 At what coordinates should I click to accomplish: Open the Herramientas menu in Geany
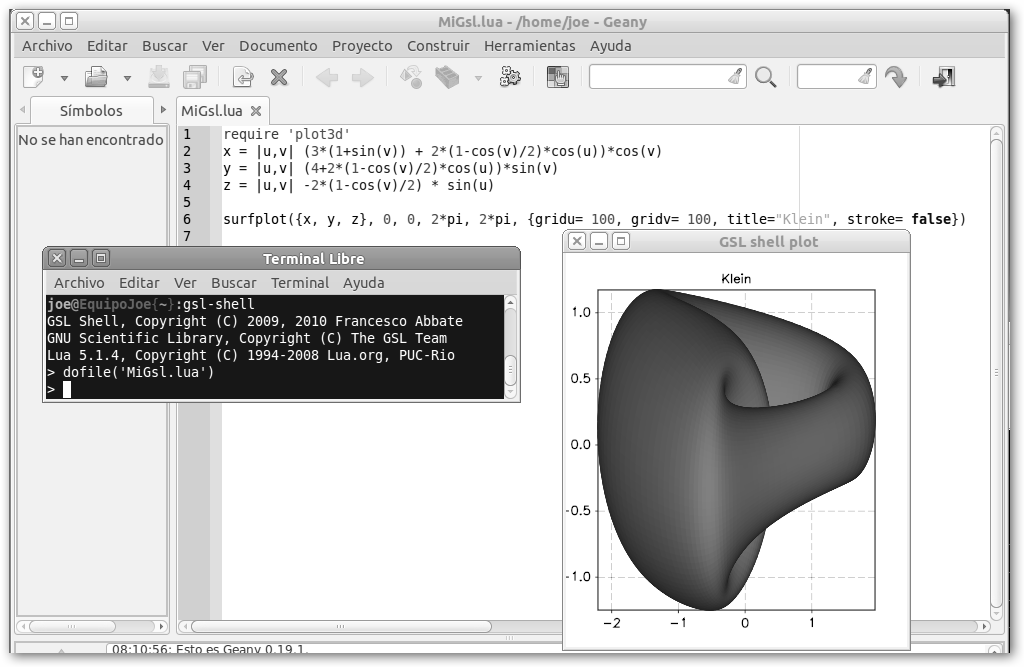pyautogui.click(x=529, y=46)
